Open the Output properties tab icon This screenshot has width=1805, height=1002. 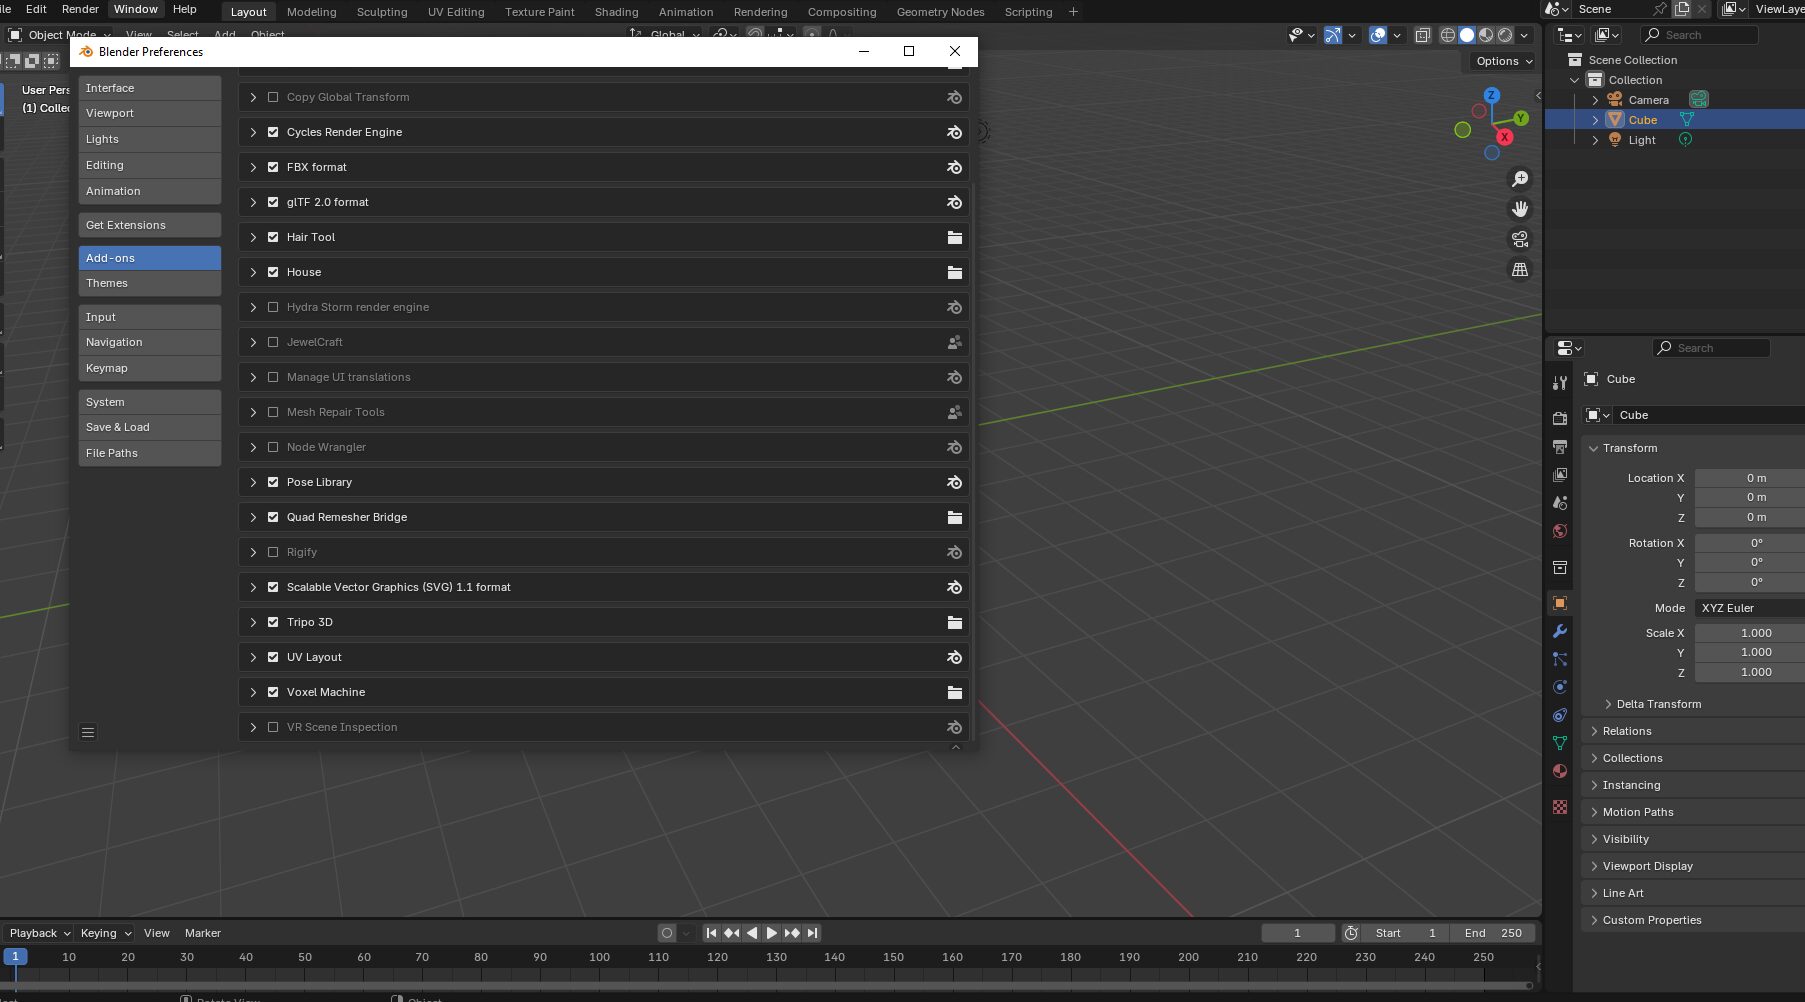(1560, 446)
